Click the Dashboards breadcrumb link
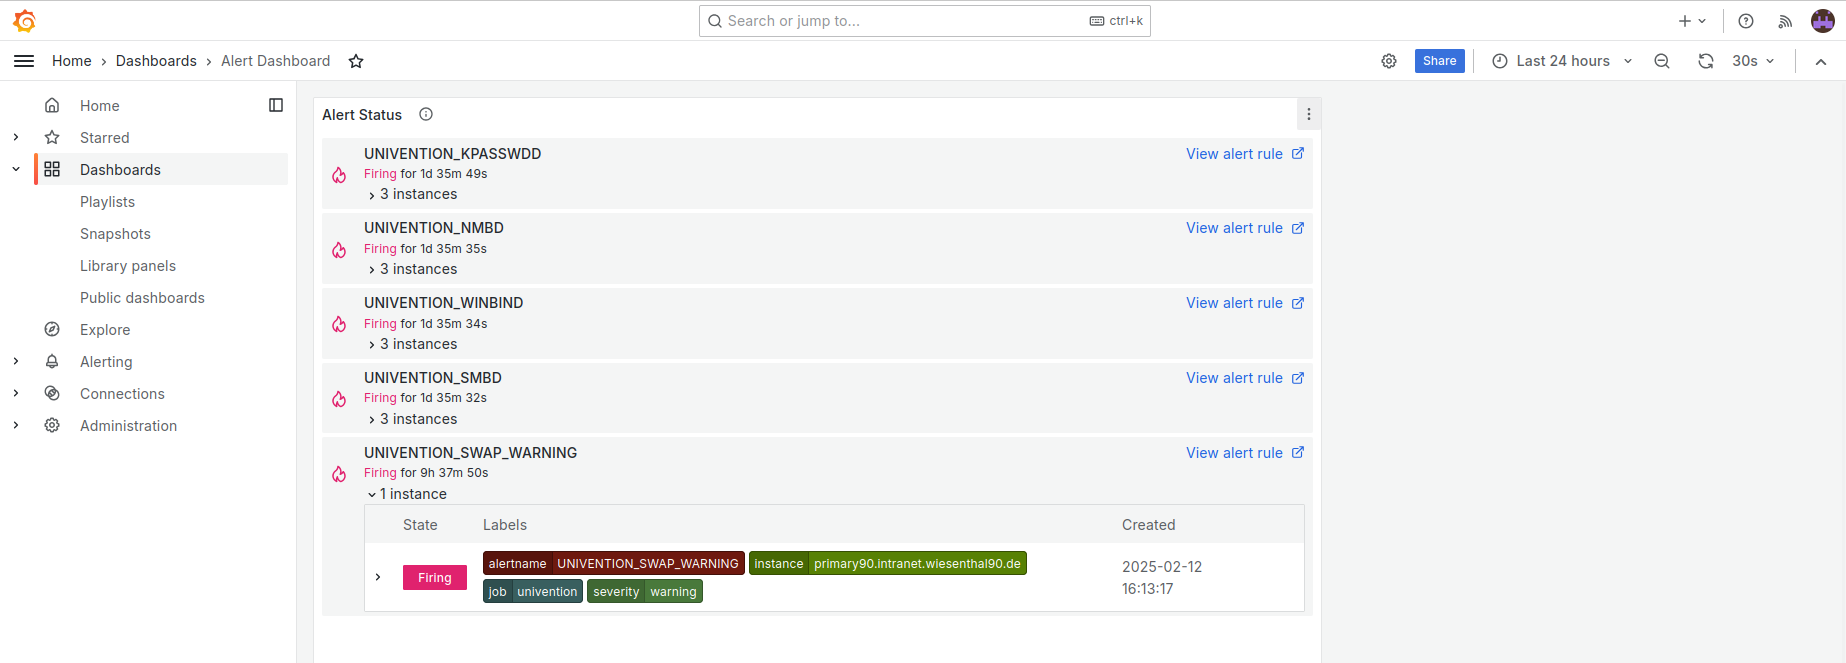This screenshot has height=663, width=1846. [x=156, y=61]
